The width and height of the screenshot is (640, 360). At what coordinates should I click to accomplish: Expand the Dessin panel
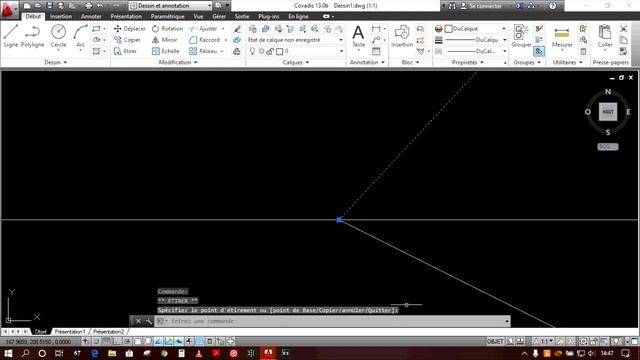click(56, 62)
